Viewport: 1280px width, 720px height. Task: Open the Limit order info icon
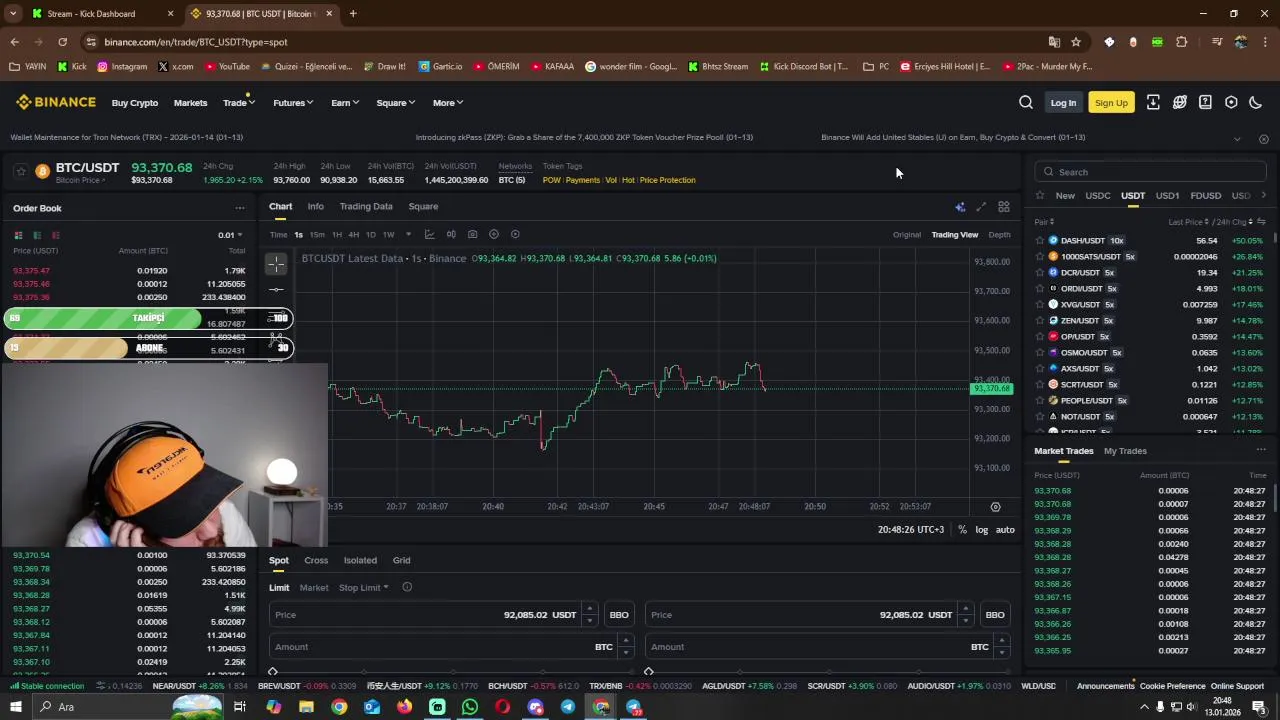407,588
